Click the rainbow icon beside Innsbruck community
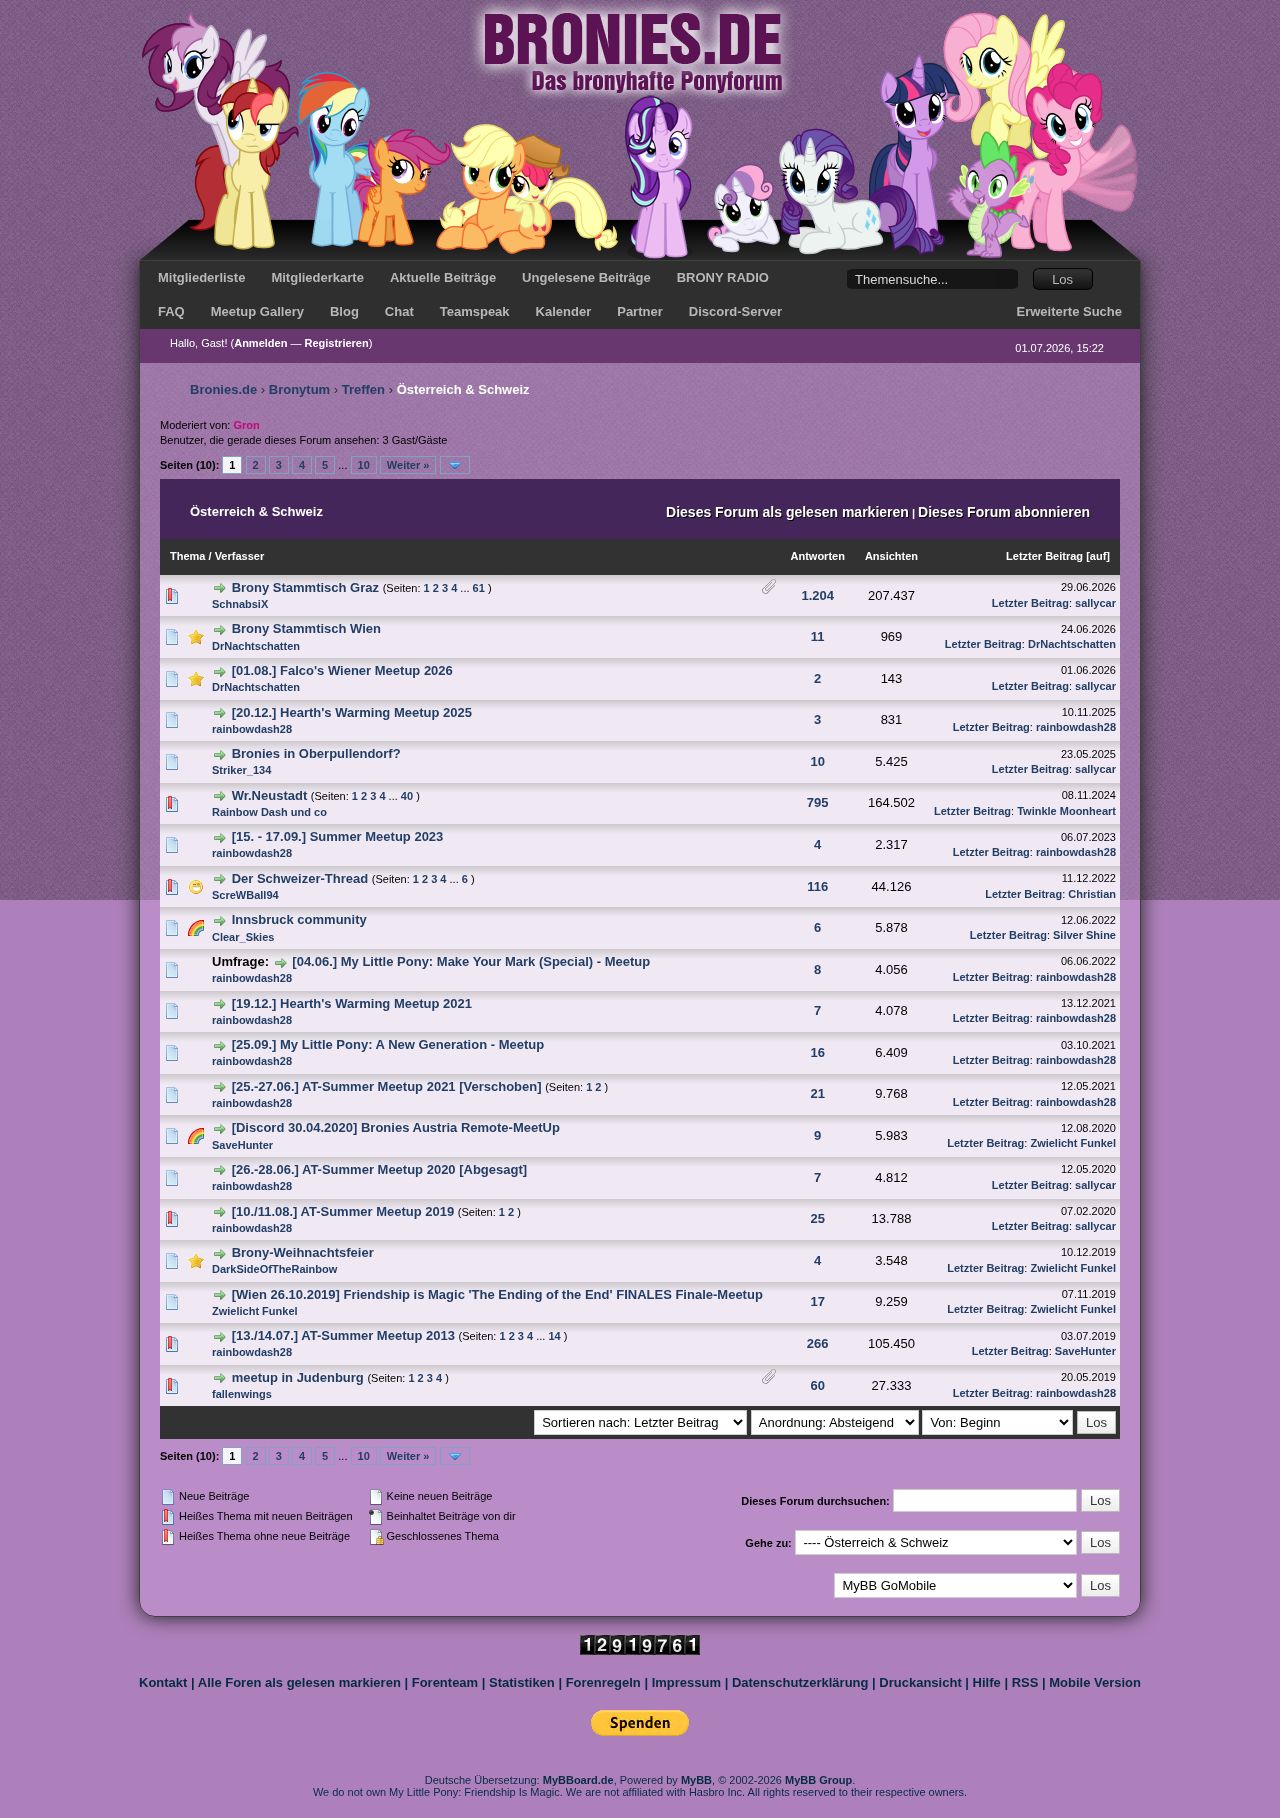 (x=196, y=928)
